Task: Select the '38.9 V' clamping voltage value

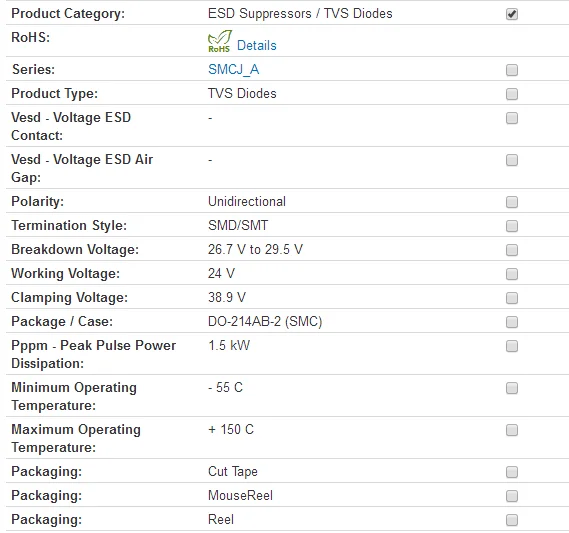Action: [x=227, y=297]
